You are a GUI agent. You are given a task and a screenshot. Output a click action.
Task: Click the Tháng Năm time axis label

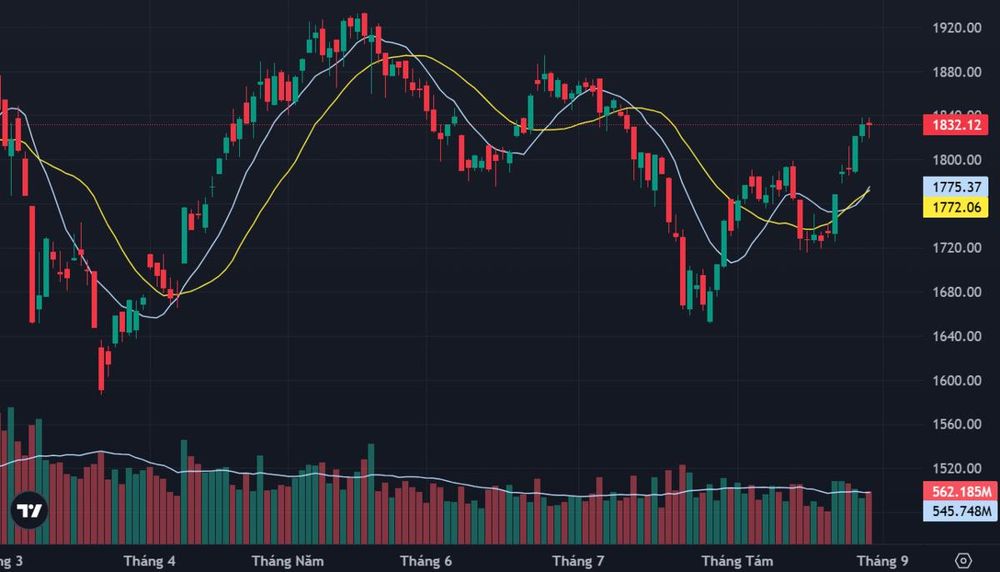(x=288, y=561)
